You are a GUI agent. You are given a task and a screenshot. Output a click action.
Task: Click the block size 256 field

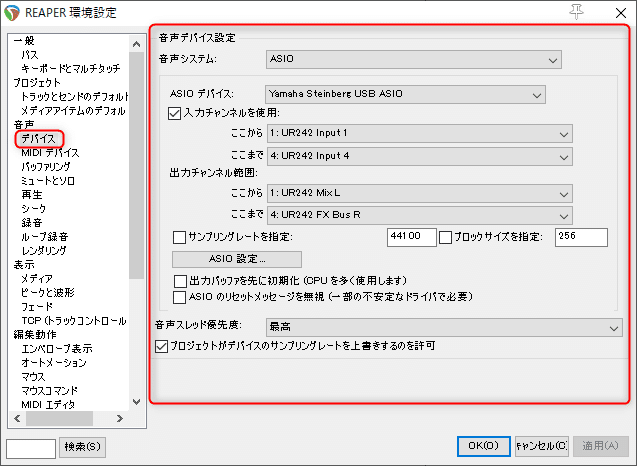pyautogui.click(x=581, y=237)
